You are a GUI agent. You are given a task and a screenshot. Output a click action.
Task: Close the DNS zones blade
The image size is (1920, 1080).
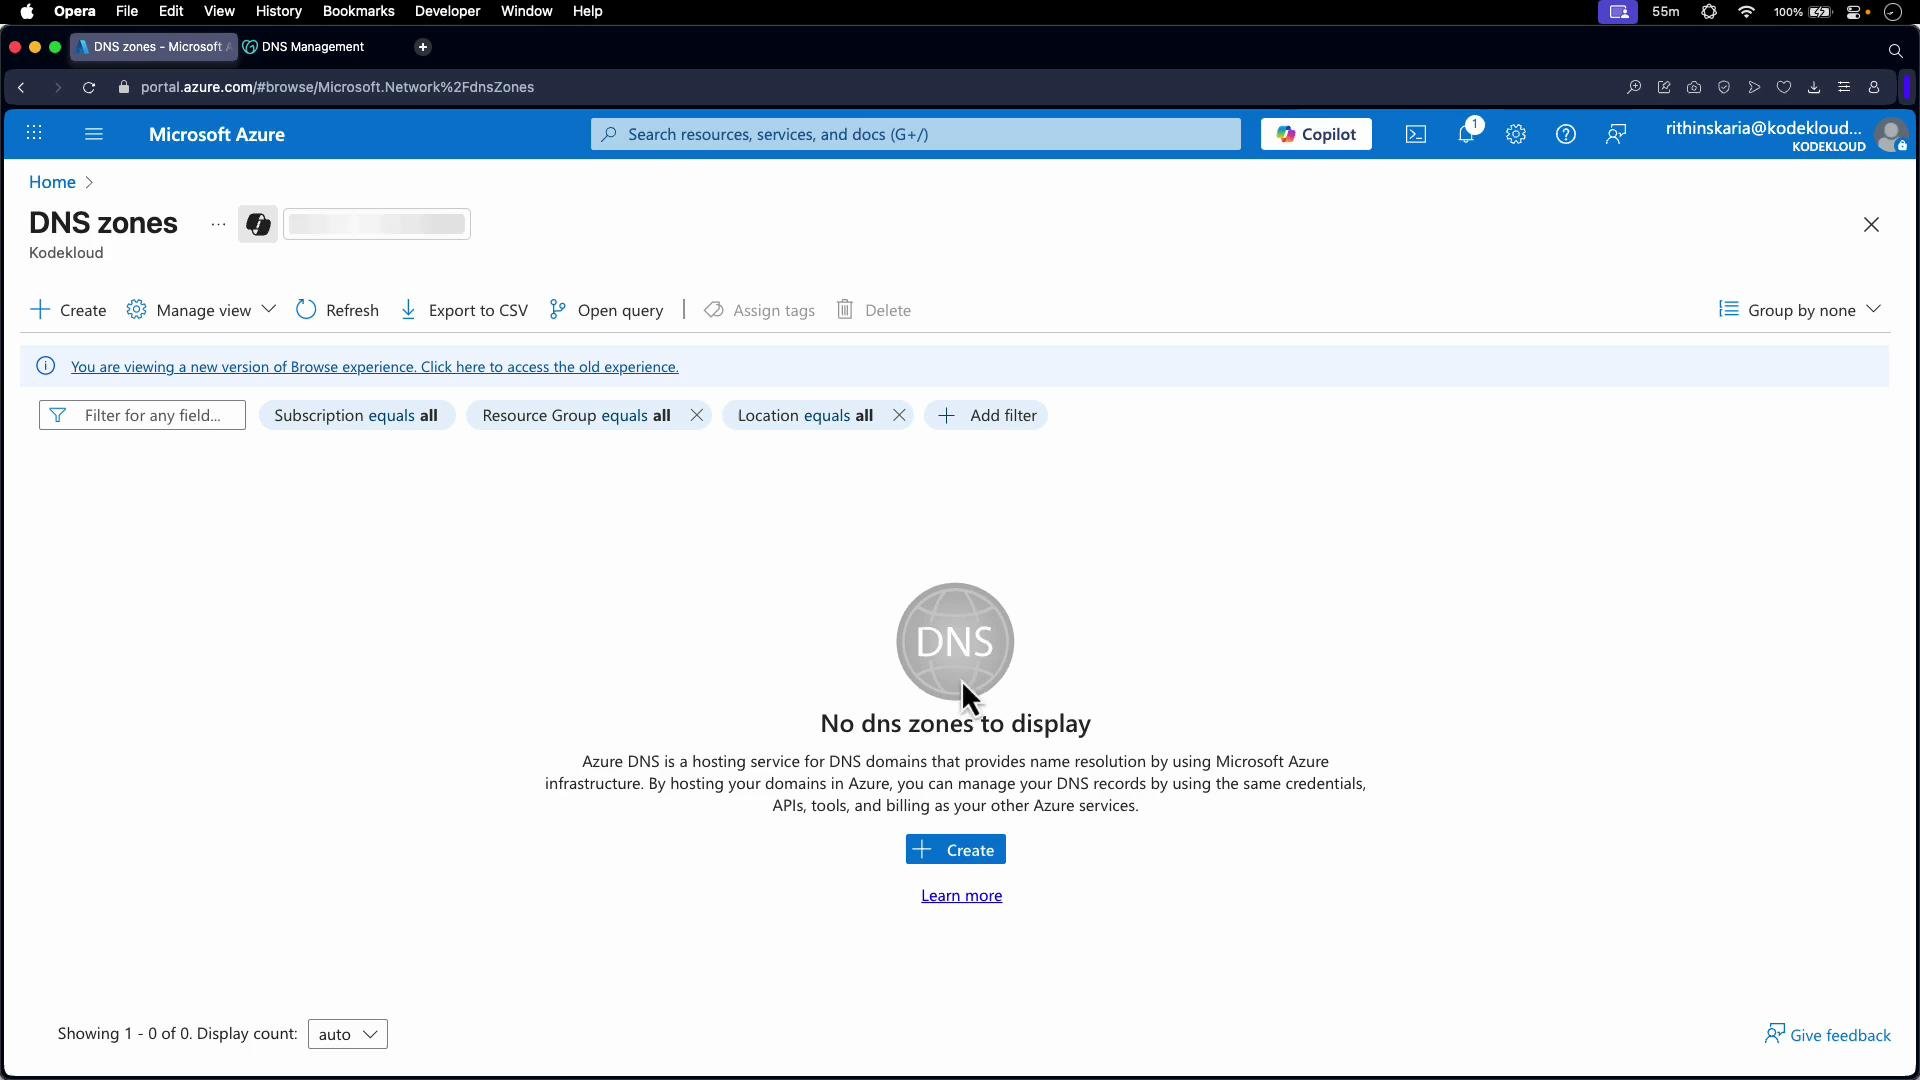pyautogui.click(x=1872, y=225)
